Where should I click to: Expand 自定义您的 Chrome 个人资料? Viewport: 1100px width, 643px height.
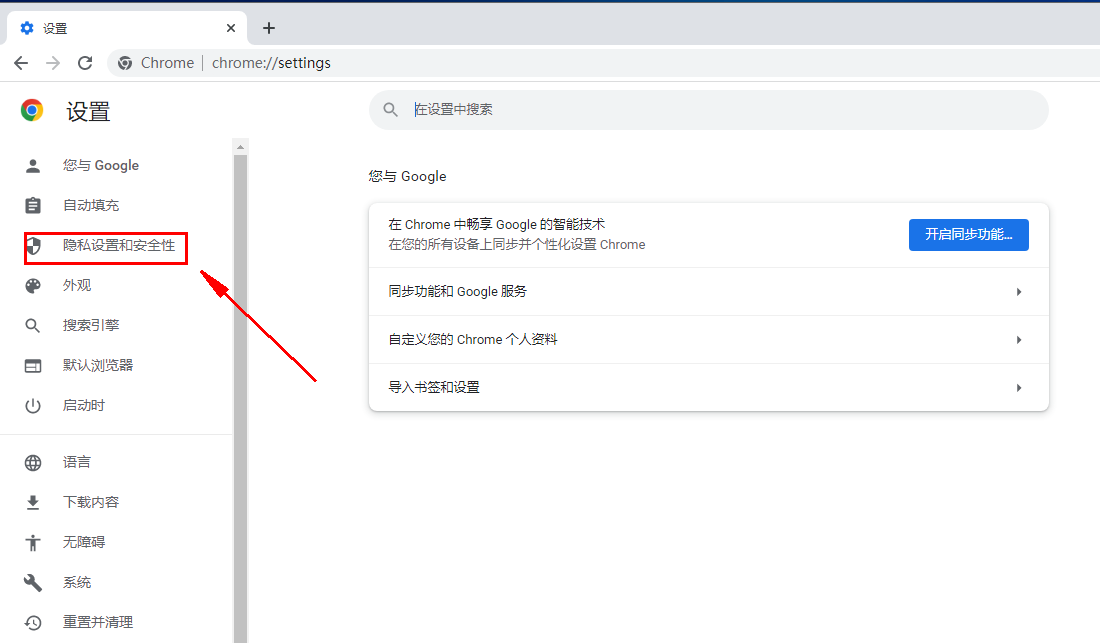[708, 339]
